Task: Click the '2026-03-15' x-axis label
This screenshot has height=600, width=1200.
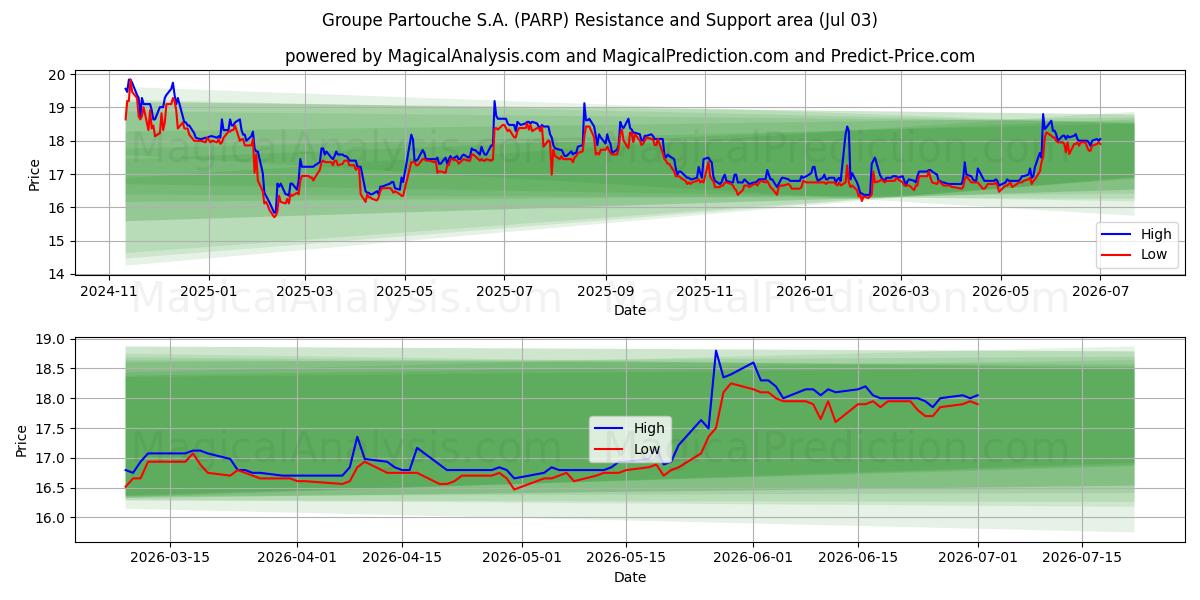Action: coord(169,558)
